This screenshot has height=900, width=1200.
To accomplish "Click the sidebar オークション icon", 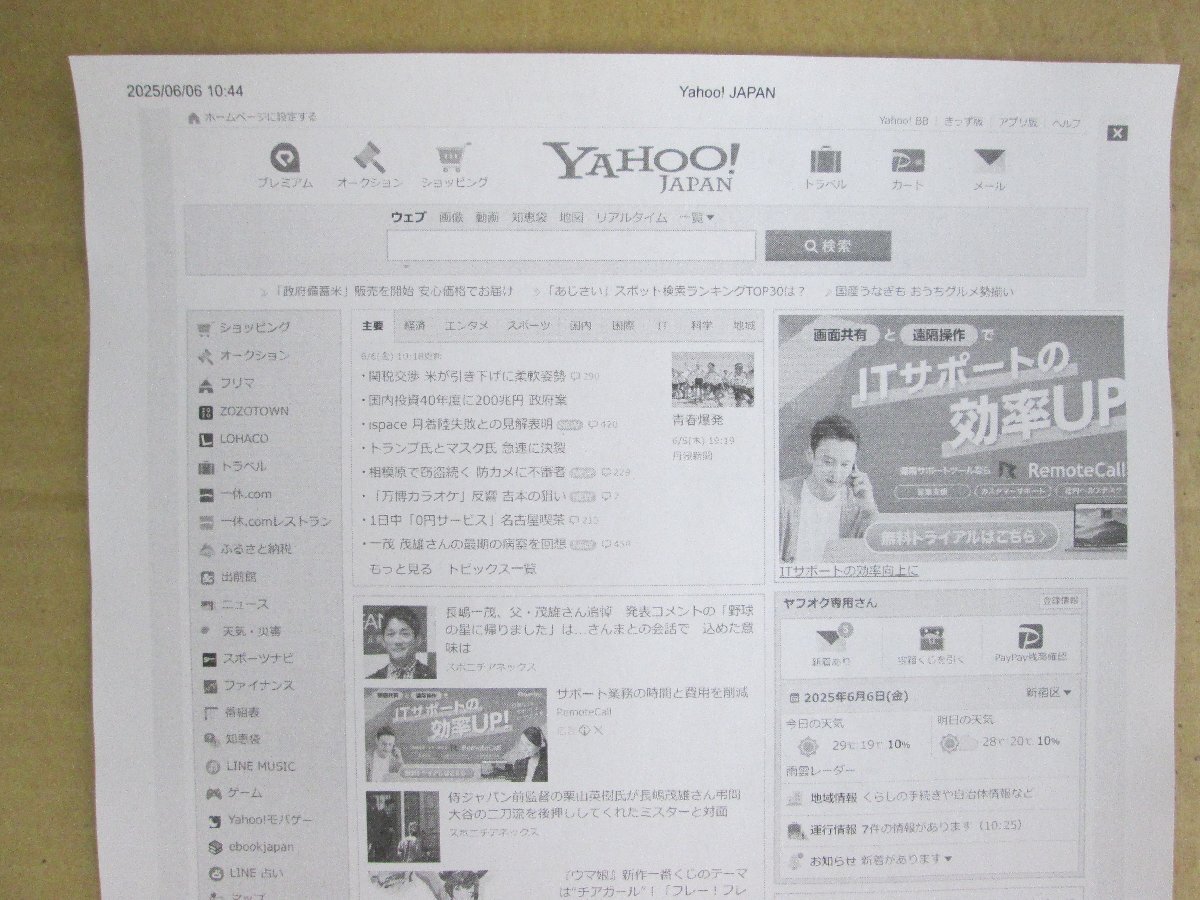I will coord(206,356).
